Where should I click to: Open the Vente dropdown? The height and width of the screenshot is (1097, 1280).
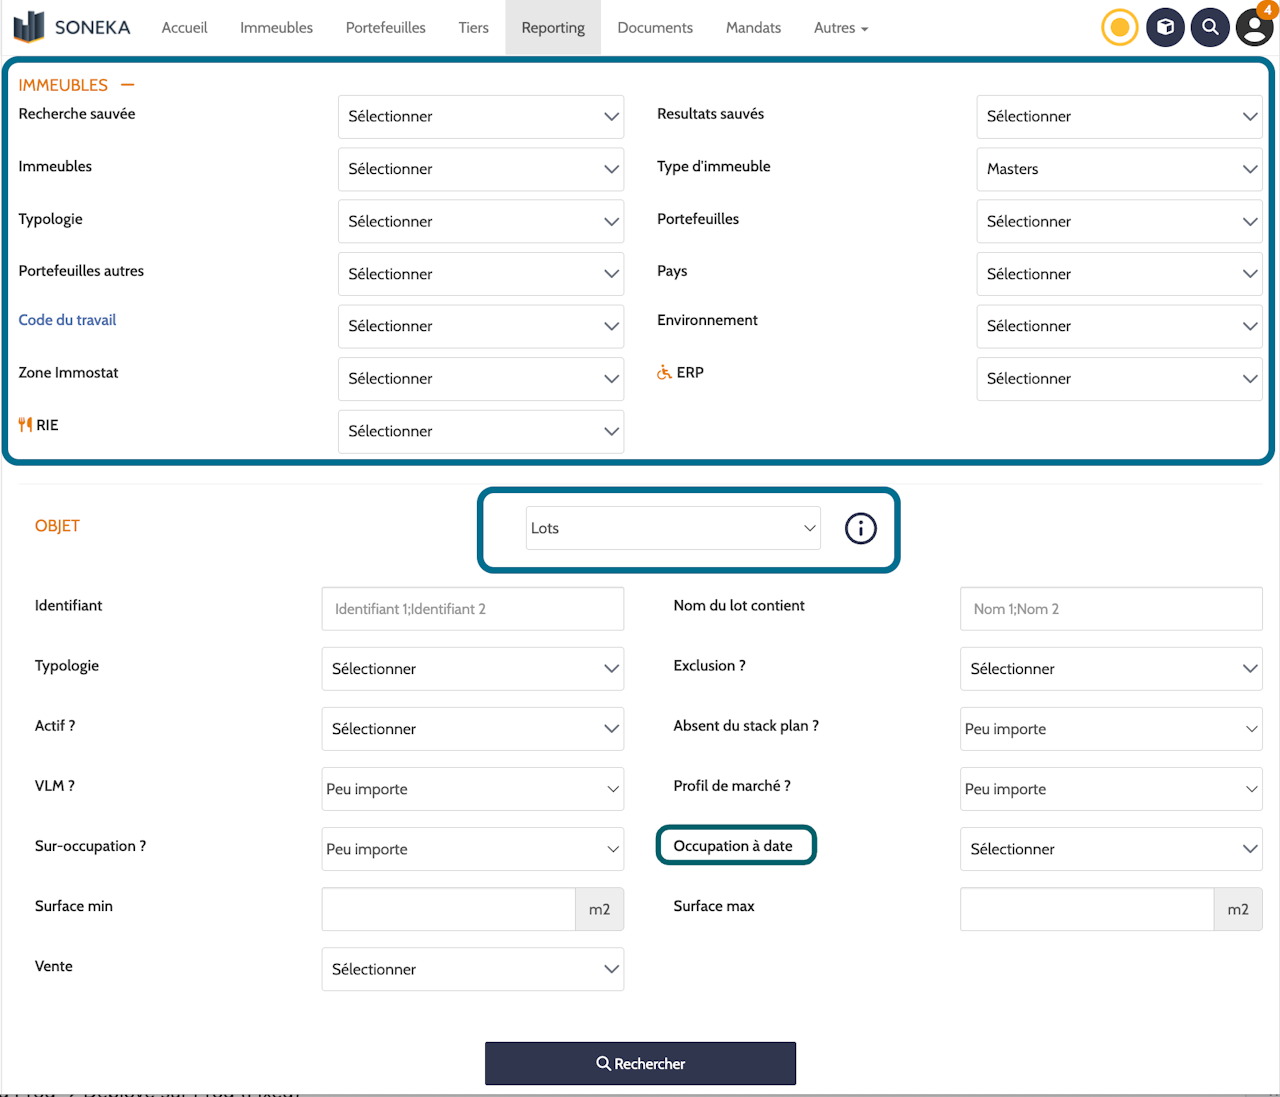(473, 969)
